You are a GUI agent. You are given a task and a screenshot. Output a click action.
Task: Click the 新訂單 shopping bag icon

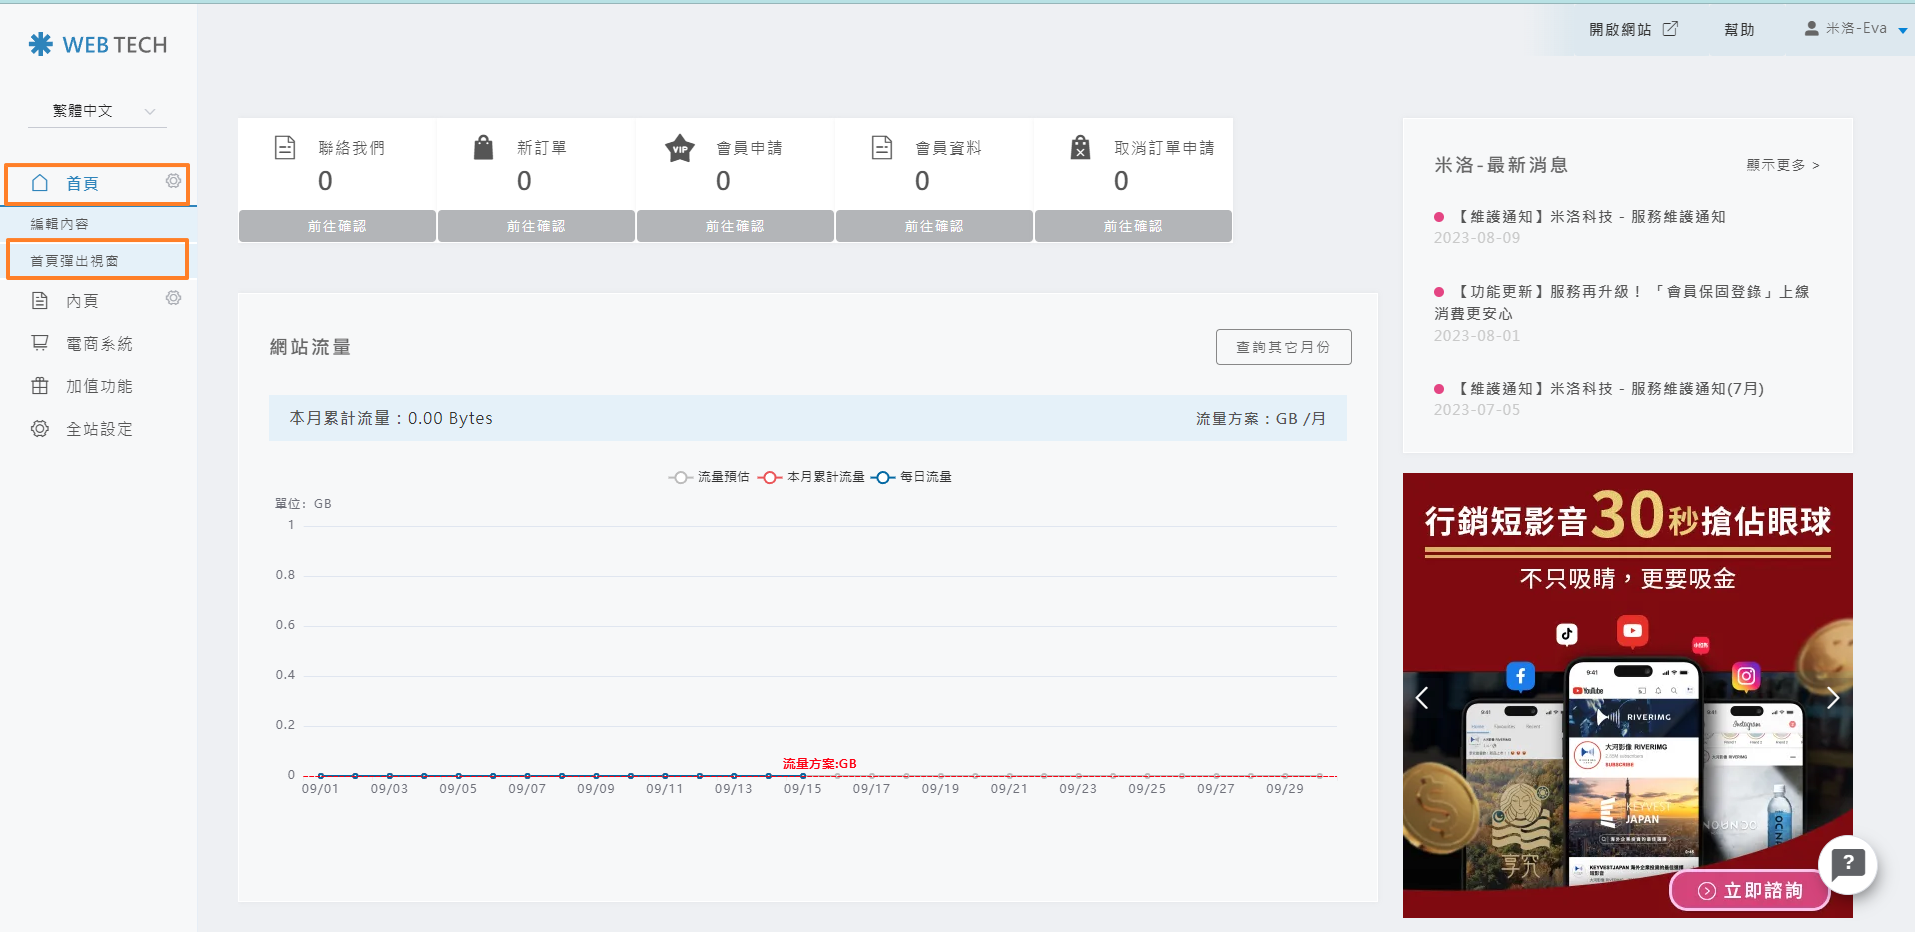tap(483, 148)
